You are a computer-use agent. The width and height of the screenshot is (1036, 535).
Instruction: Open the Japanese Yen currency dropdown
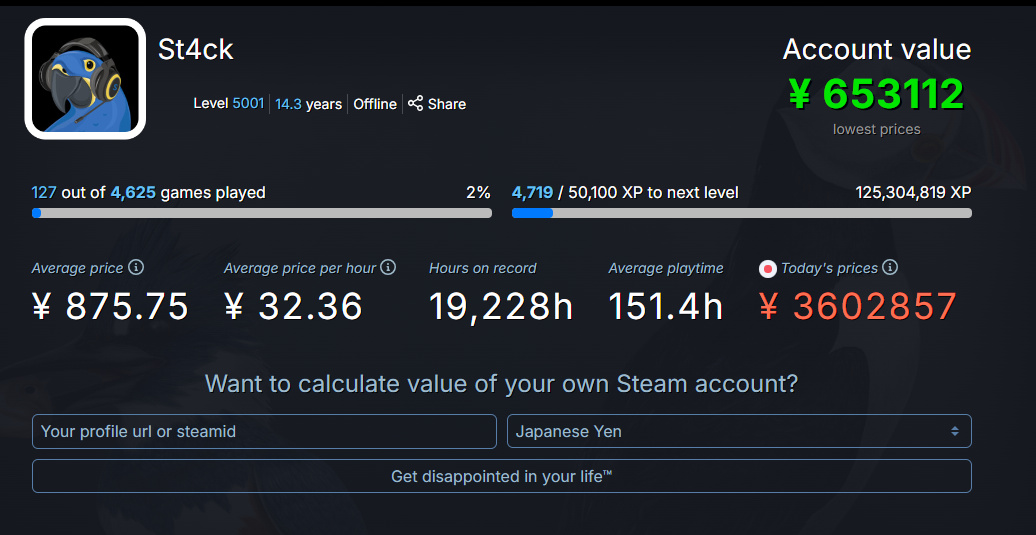[738, 431]
